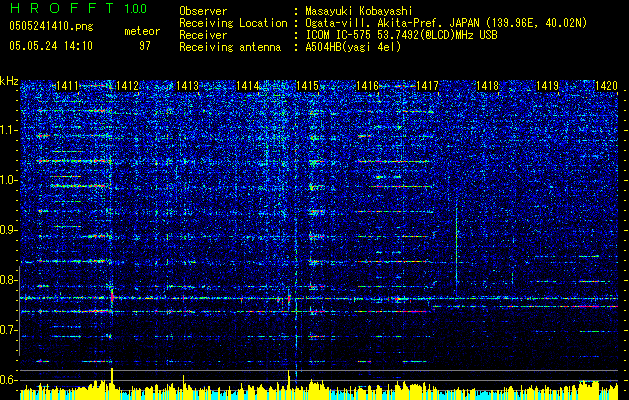
Task: Click the 0.7 kHz axis tick label
Action: pos(9,330)
